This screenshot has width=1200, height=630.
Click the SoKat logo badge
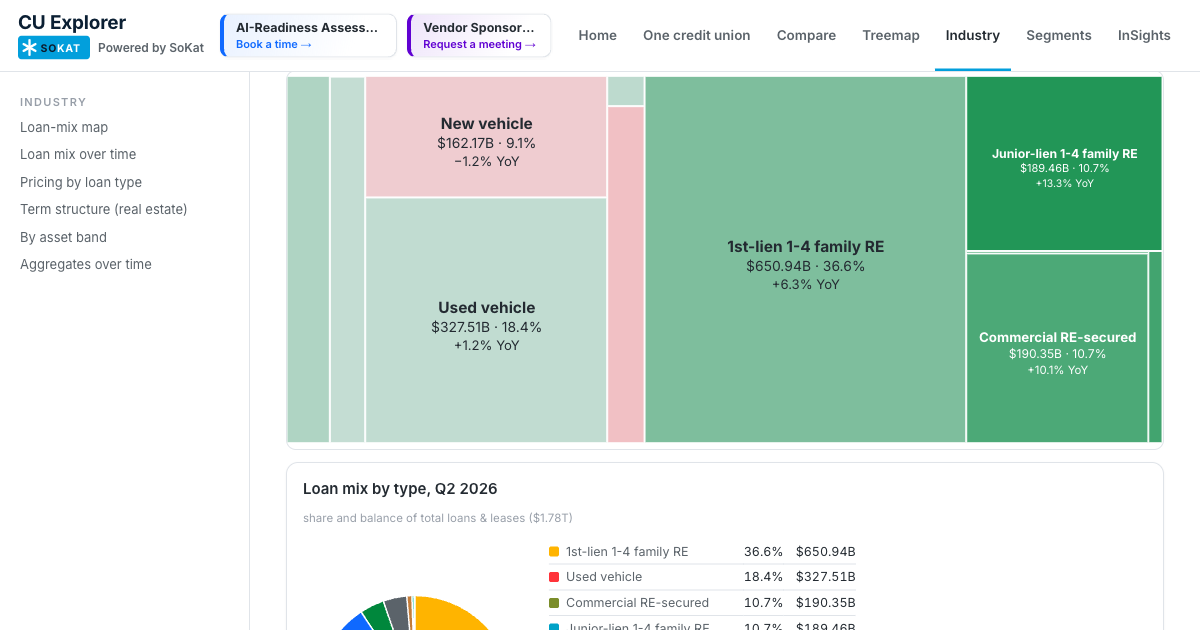point(54,47)
